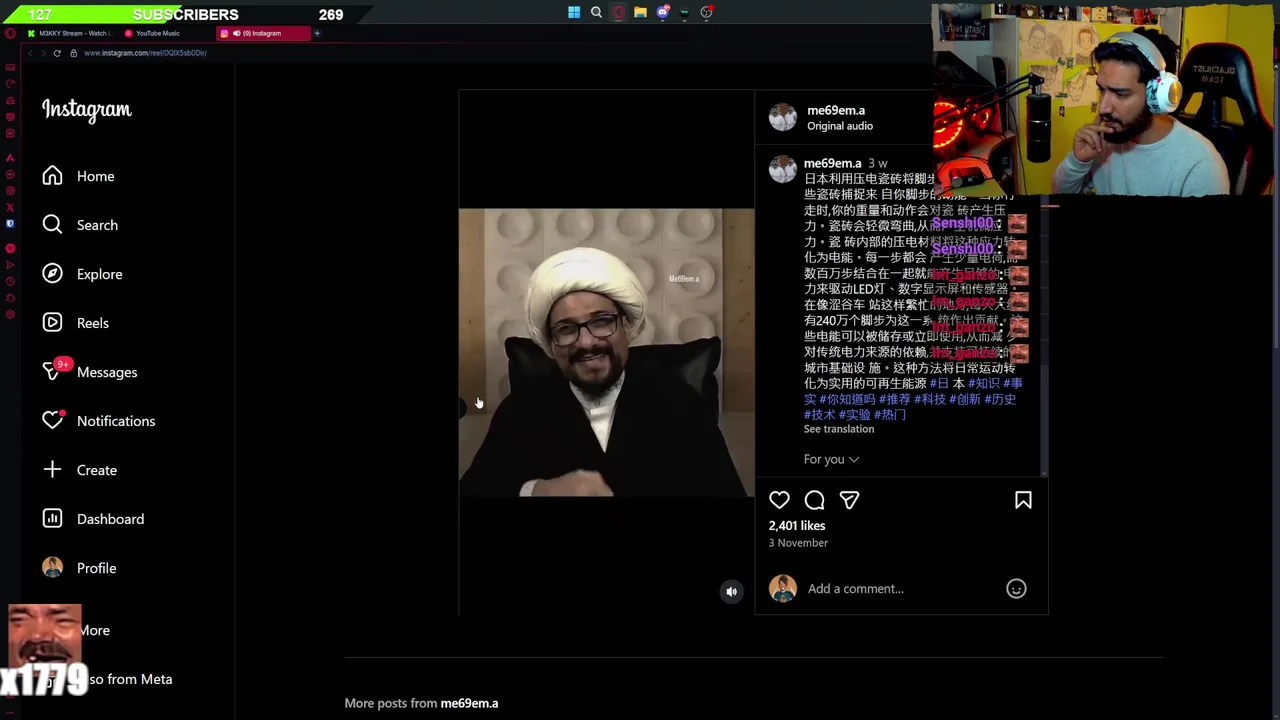Open Opera sidebar settings gear
The image size is (1280, 720).
click(x=10, y=315)
